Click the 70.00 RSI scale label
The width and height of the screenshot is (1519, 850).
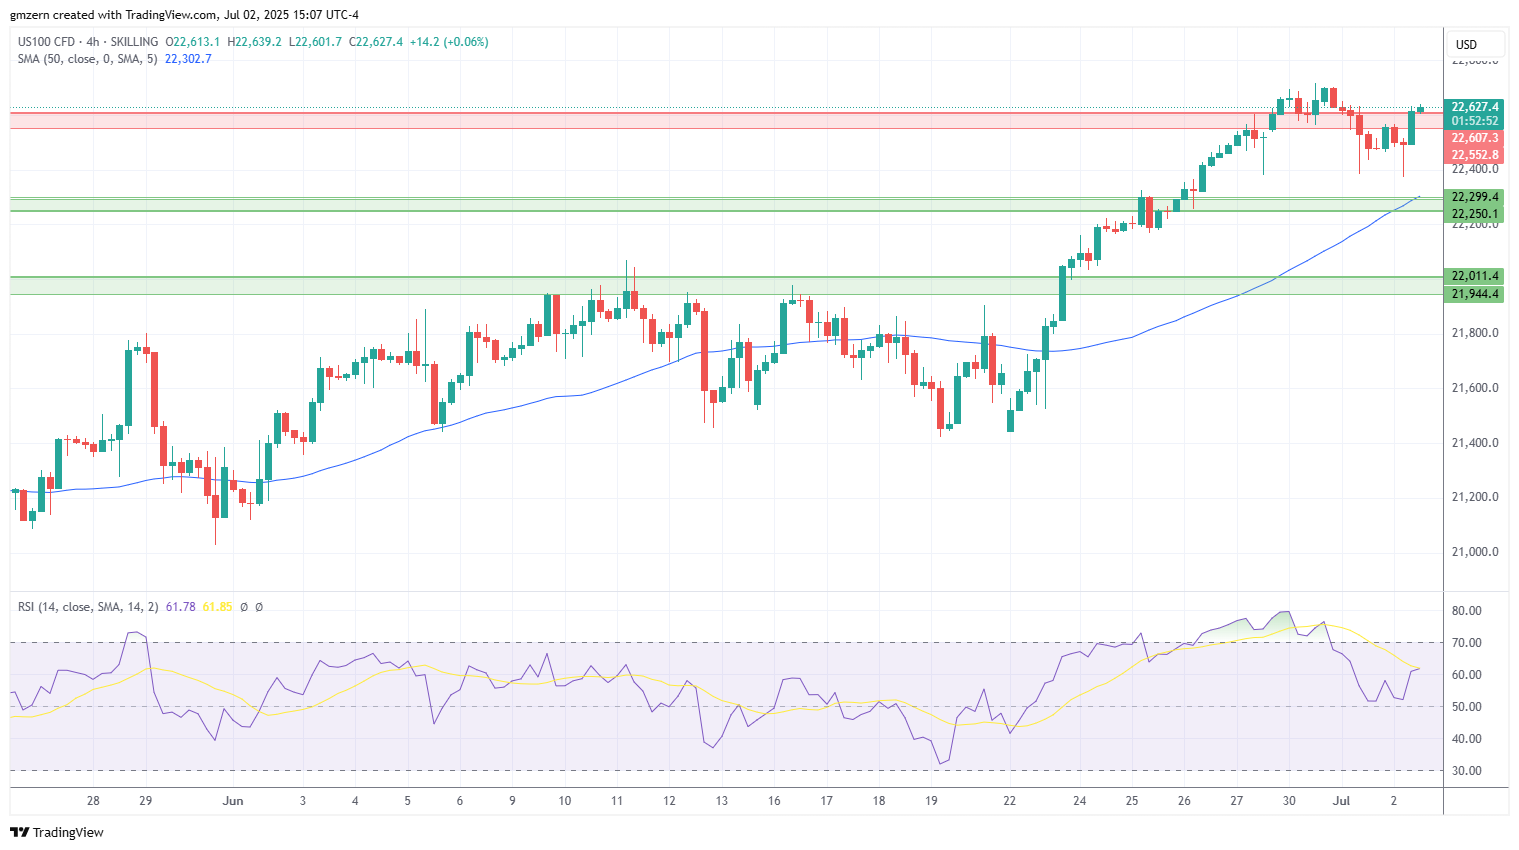pyautogui.click(x=1467, y=643)
